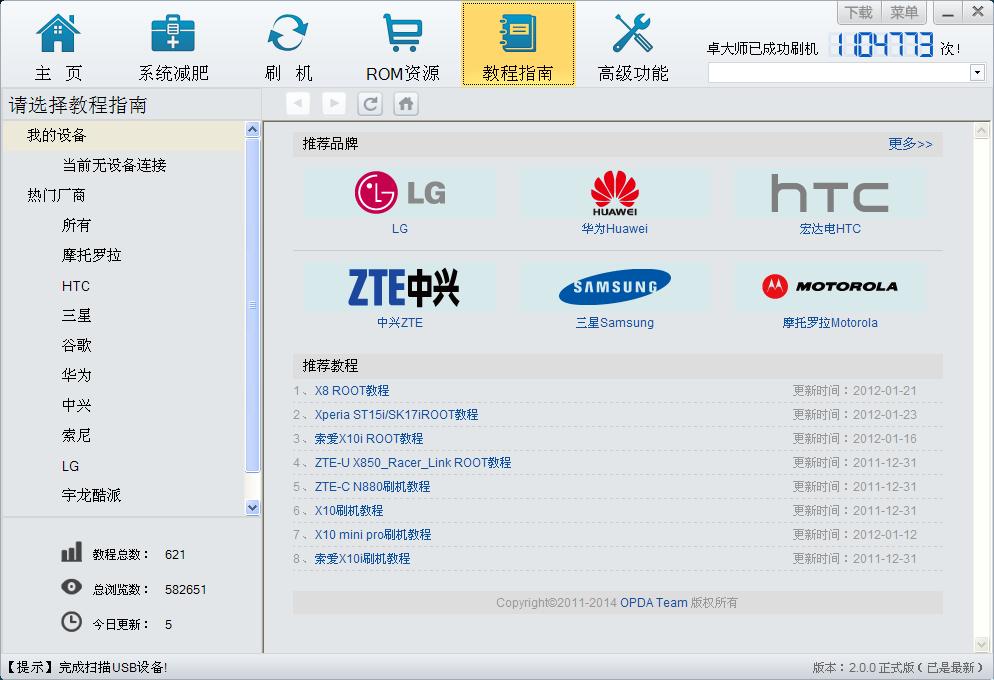
Task: Click the browser forward arrow button
Action: click(x=334, y=103)
